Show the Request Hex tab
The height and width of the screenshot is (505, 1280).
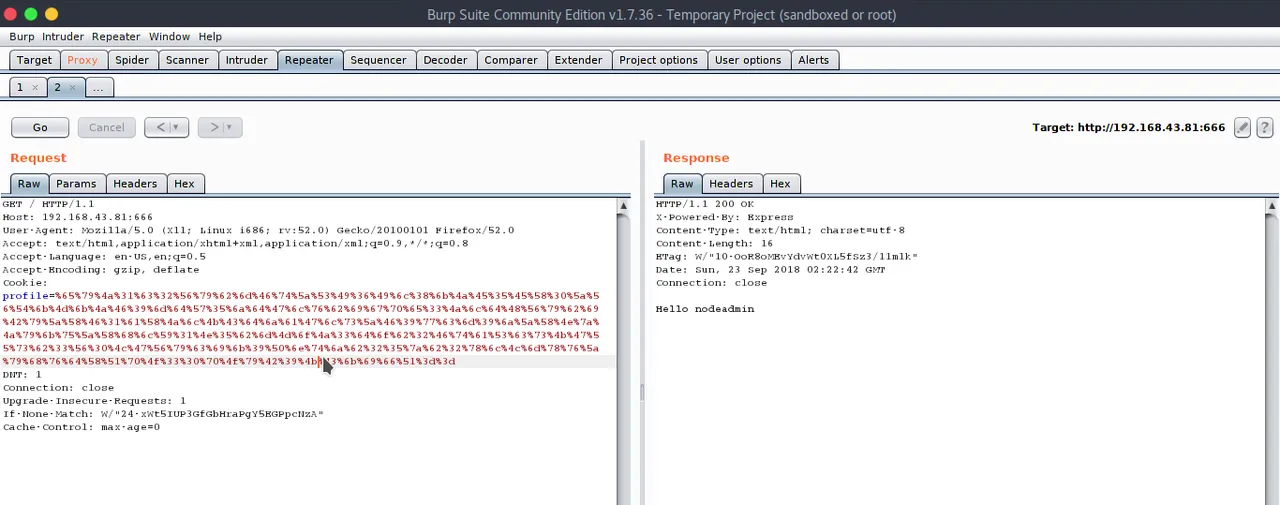pyautogui.click(x=184, y=184)
